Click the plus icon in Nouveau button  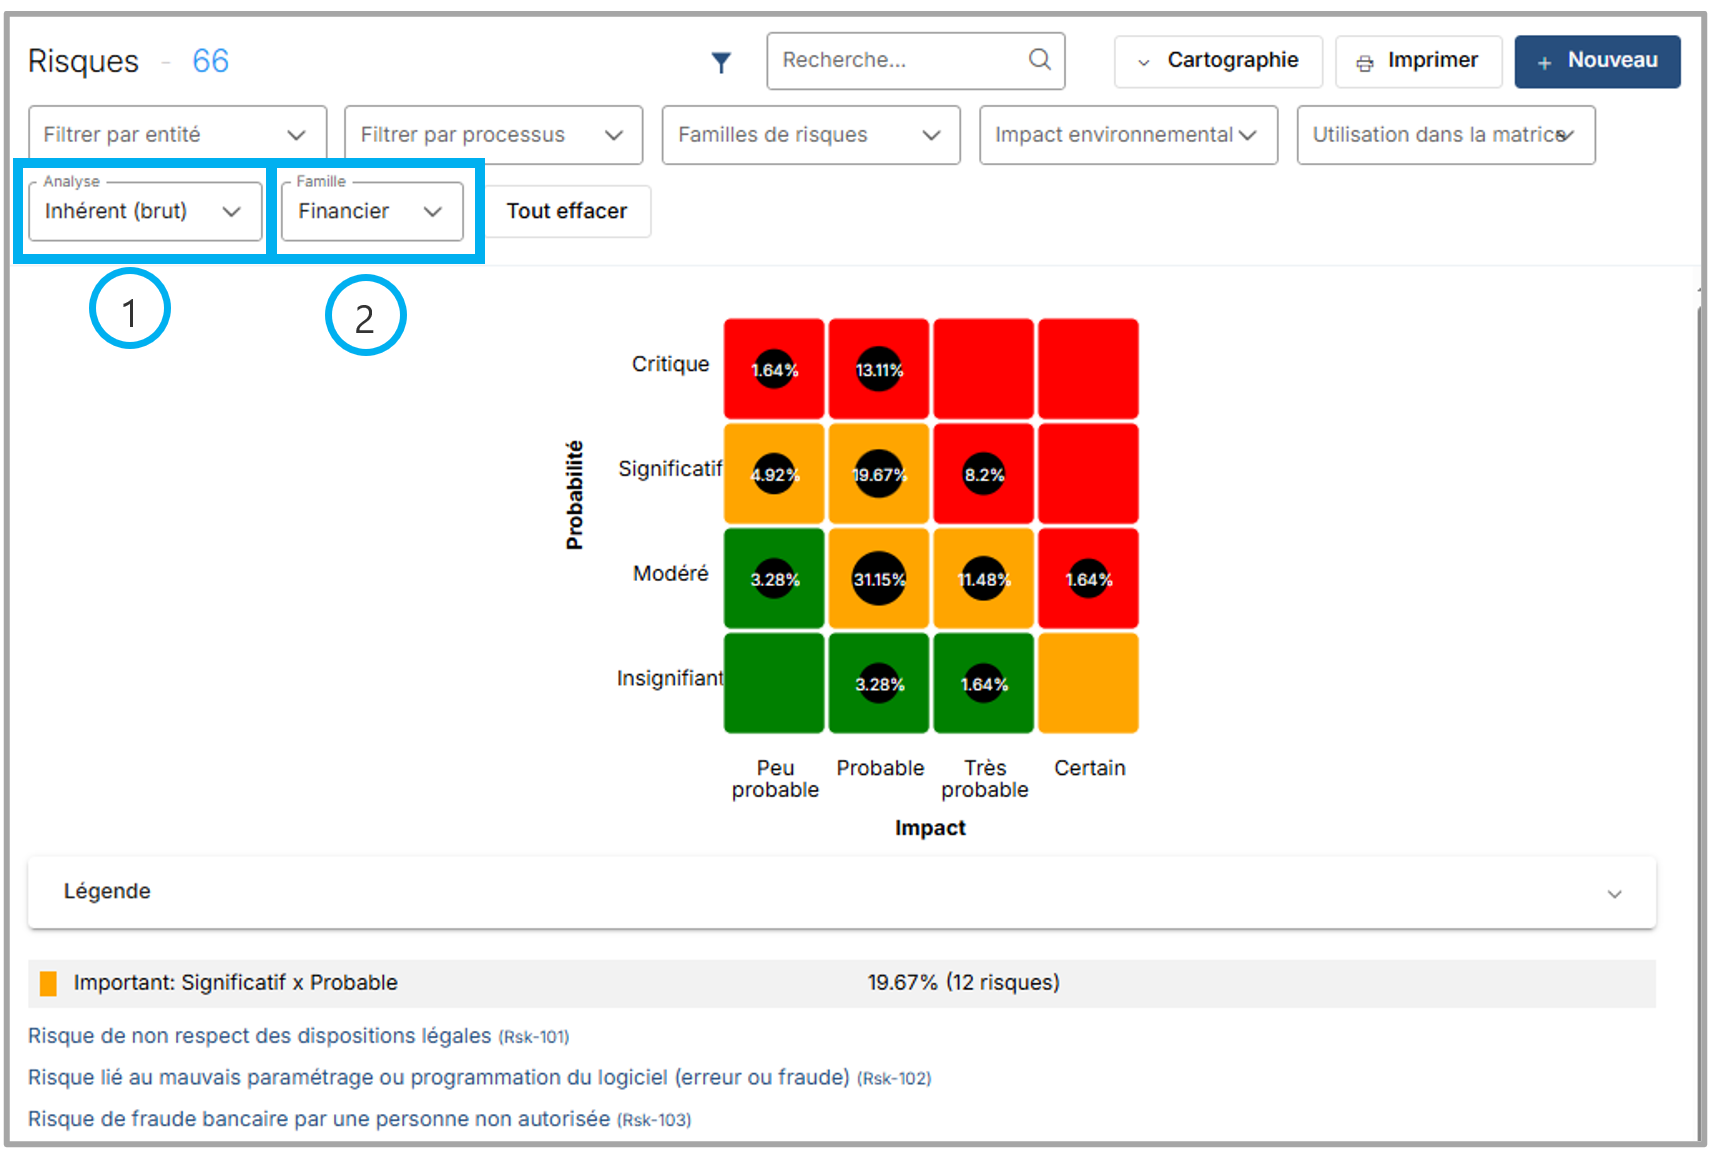tap(1544, 62)
